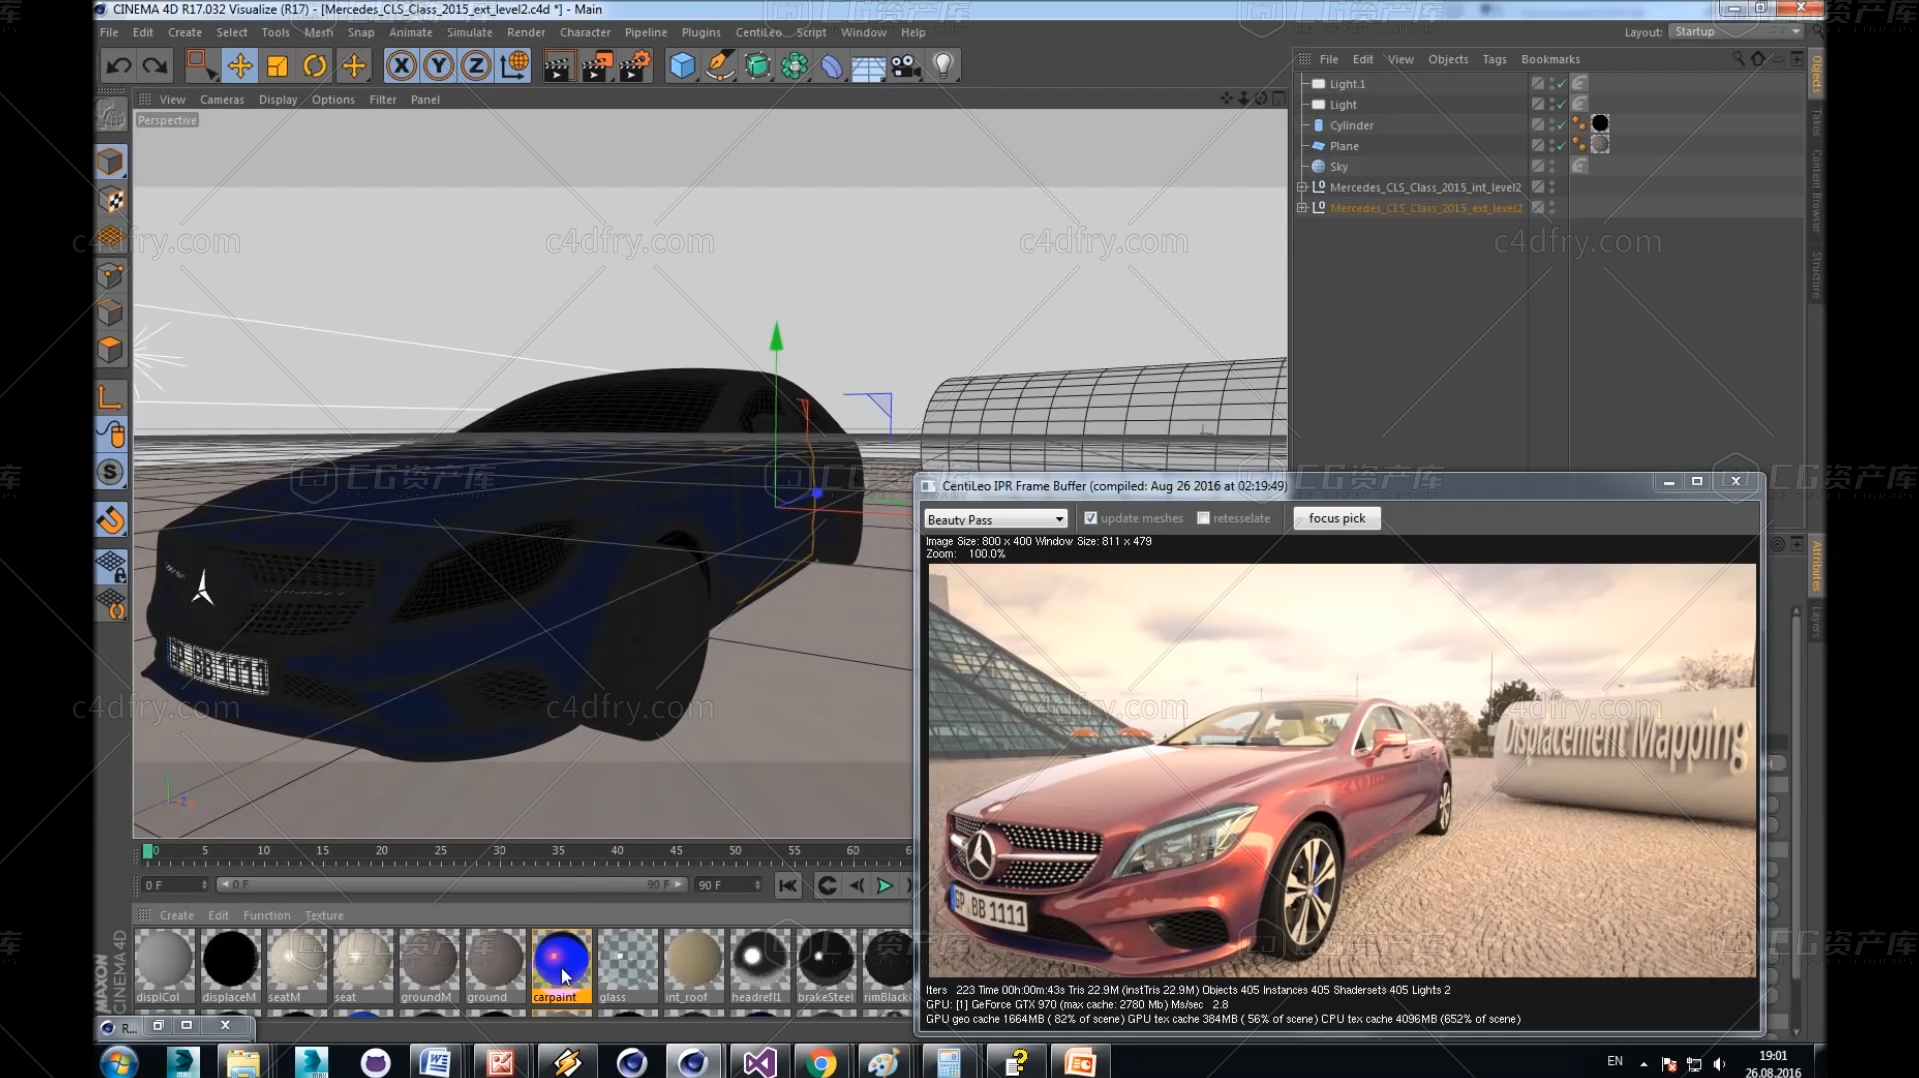Screen dimensions: 1919x1078
Task: Click the Redo arrow in the toolbar
Action: pyautogui.click(x=155, y=66)
